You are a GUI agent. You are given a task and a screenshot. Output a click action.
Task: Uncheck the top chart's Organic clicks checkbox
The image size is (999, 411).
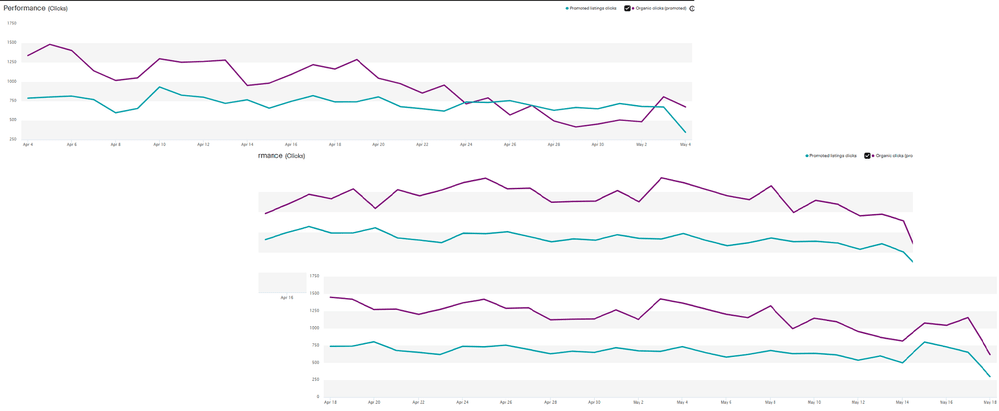(628, 8)
